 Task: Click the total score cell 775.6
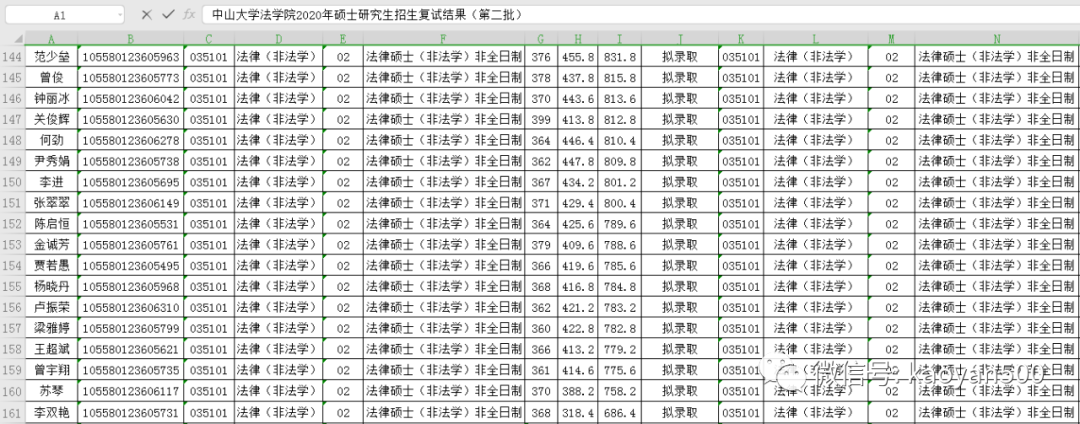619,370
